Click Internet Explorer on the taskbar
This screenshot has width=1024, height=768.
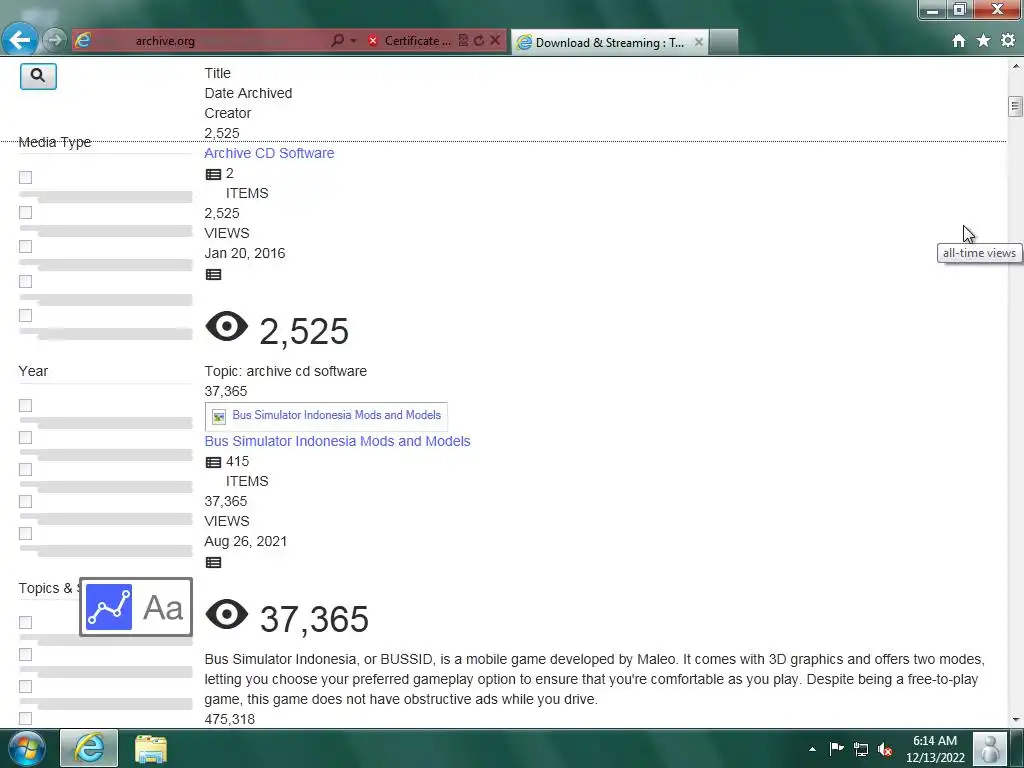(x=89, y=748)
